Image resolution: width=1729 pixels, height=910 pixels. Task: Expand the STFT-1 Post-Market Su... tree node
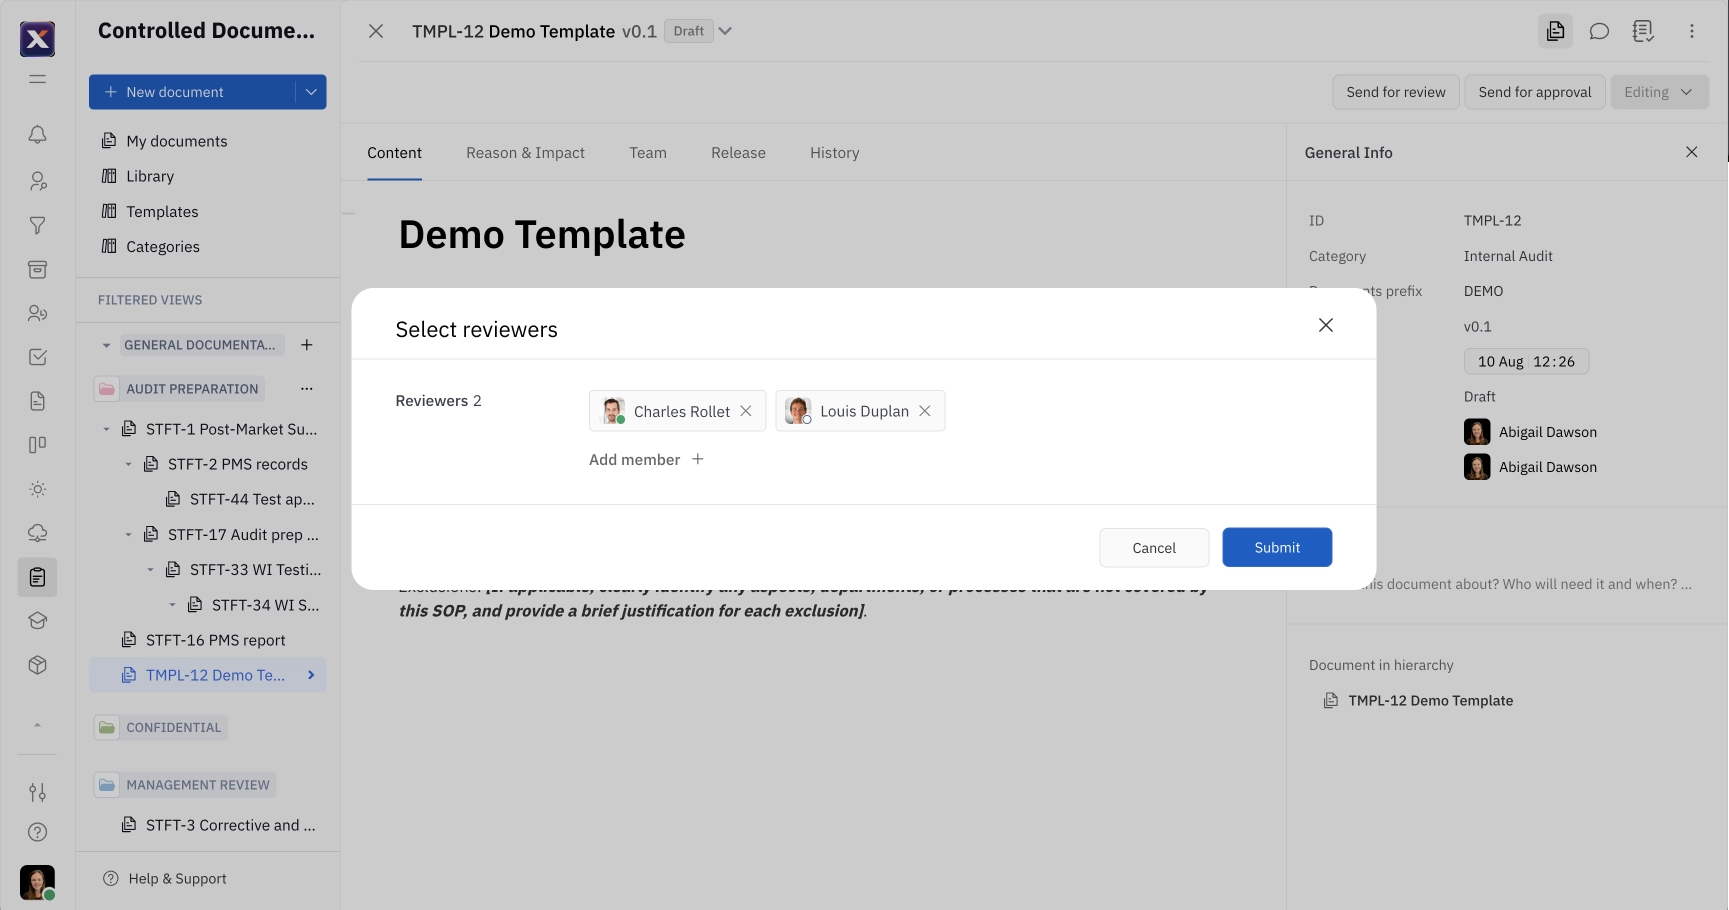(106, 428)
